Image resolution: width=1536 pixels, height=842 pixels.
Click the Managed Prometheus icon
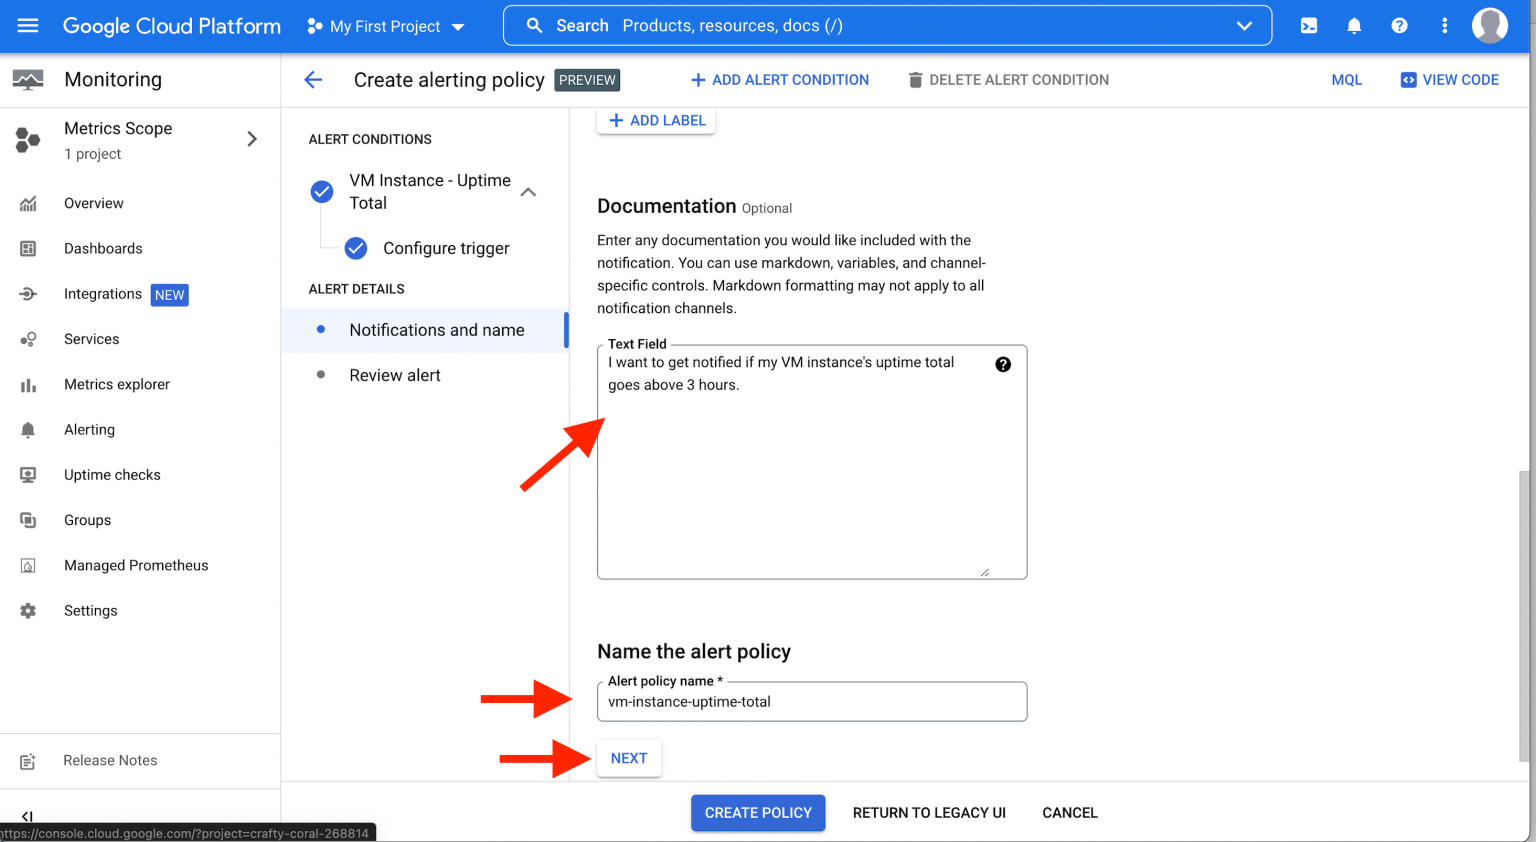pos(28,566)
